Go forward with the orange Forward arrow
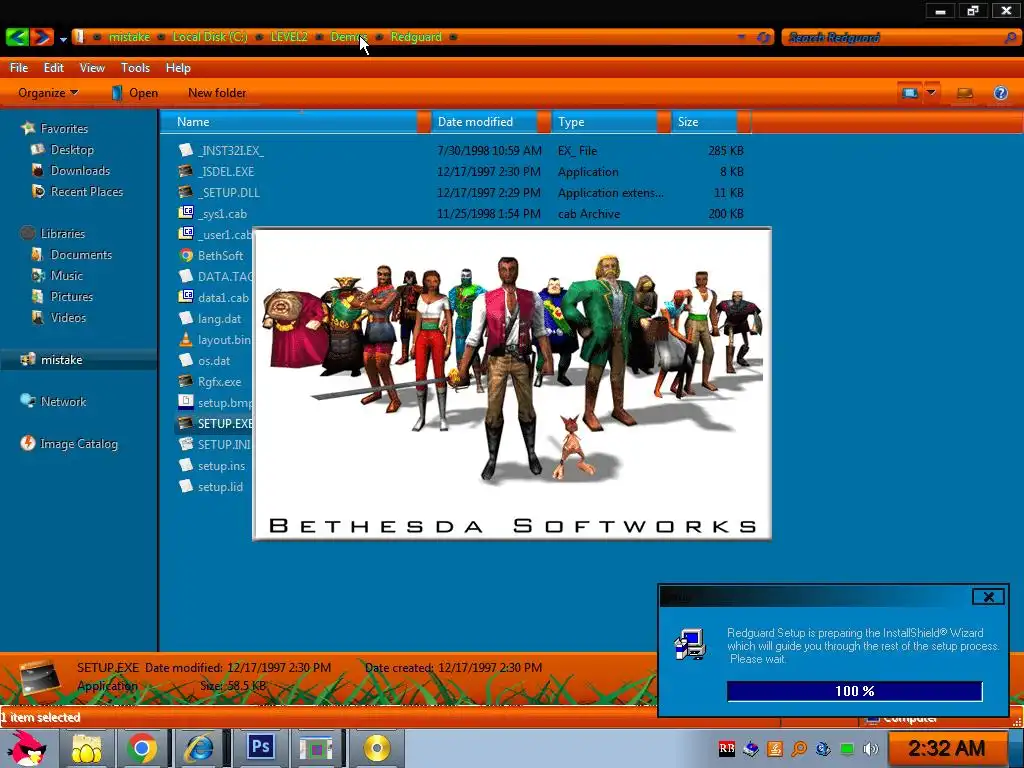Image resolution: width=1024 pixels, height=768 pixels. pyautogui.click(x=41, y=37)
